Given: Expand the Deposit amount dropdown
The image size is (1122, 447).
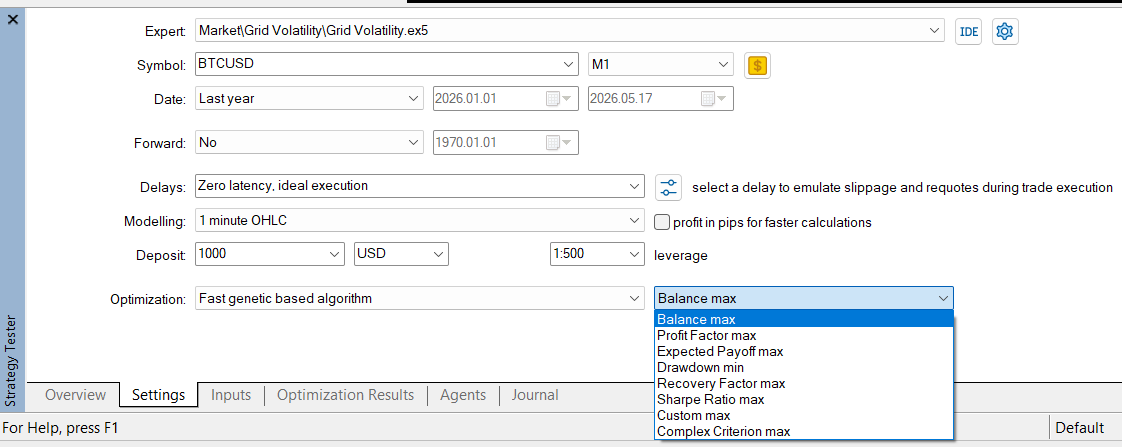Looking at the screenshot, I should tap(335, 254).
